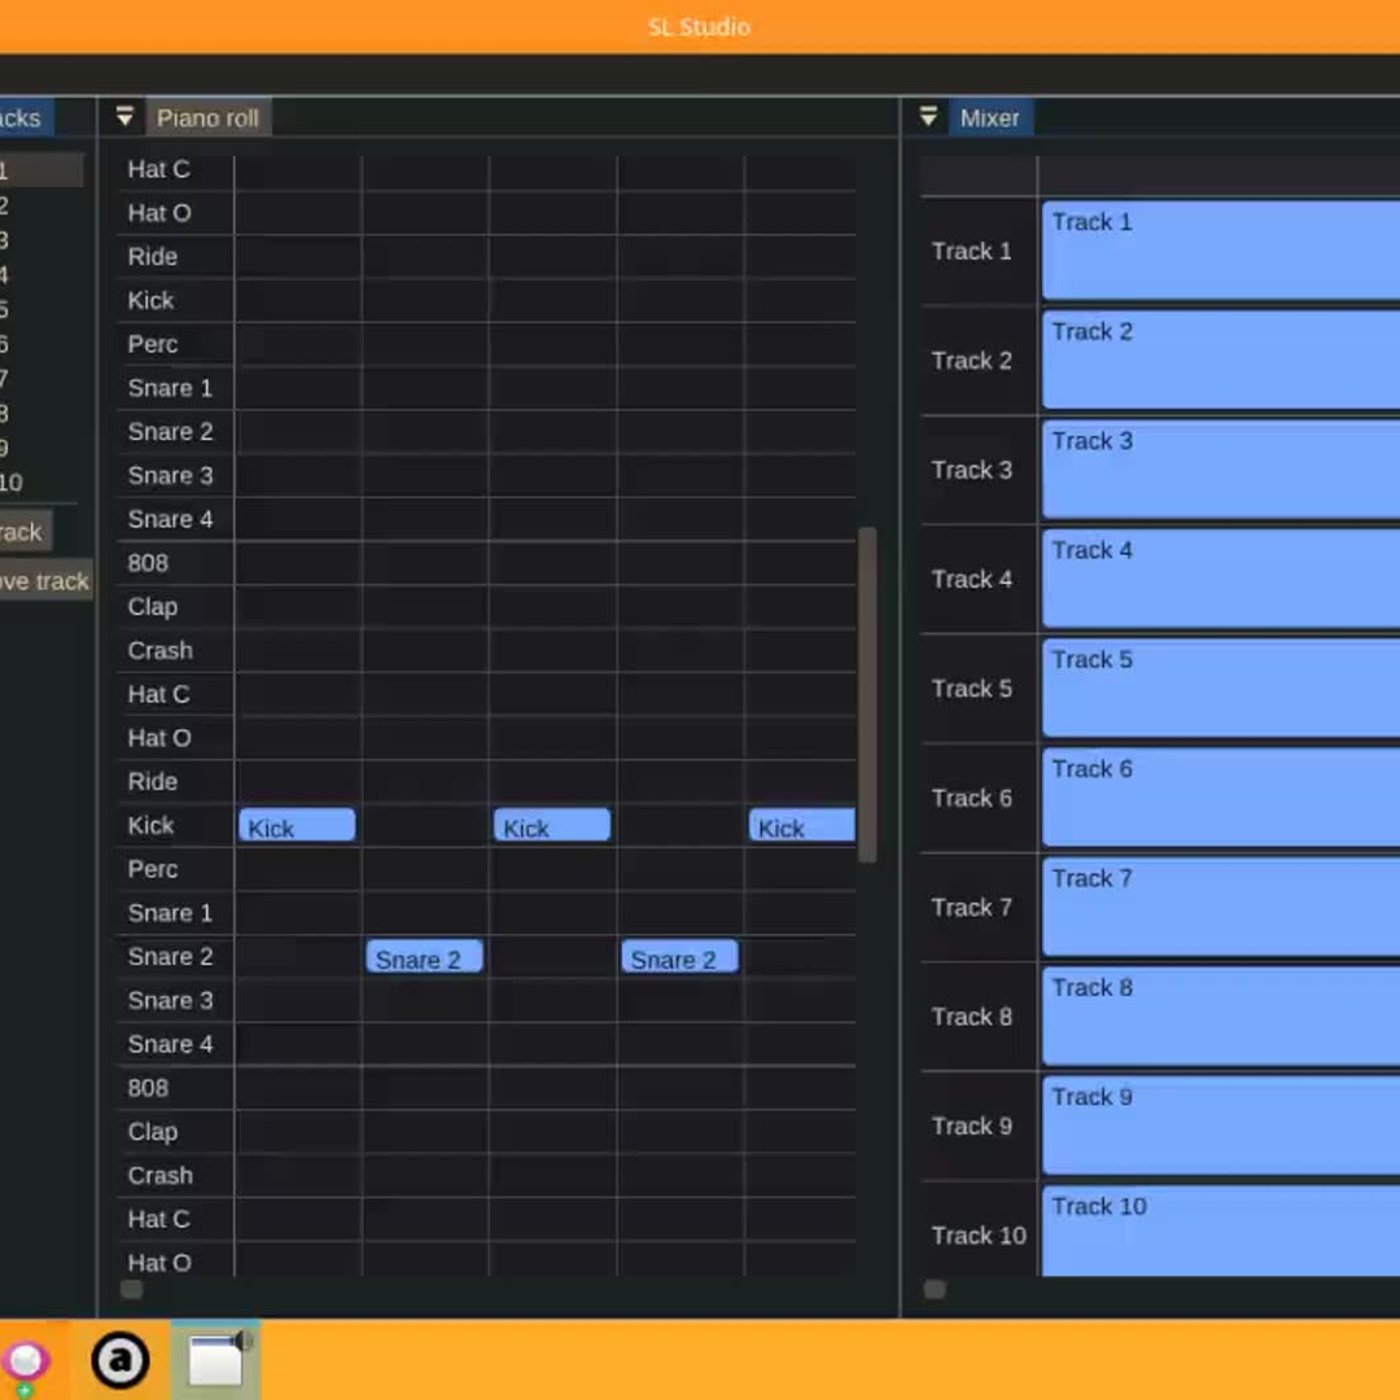
Task: Click the Track 6 row header in Mixer
Action: pos(978,798)
